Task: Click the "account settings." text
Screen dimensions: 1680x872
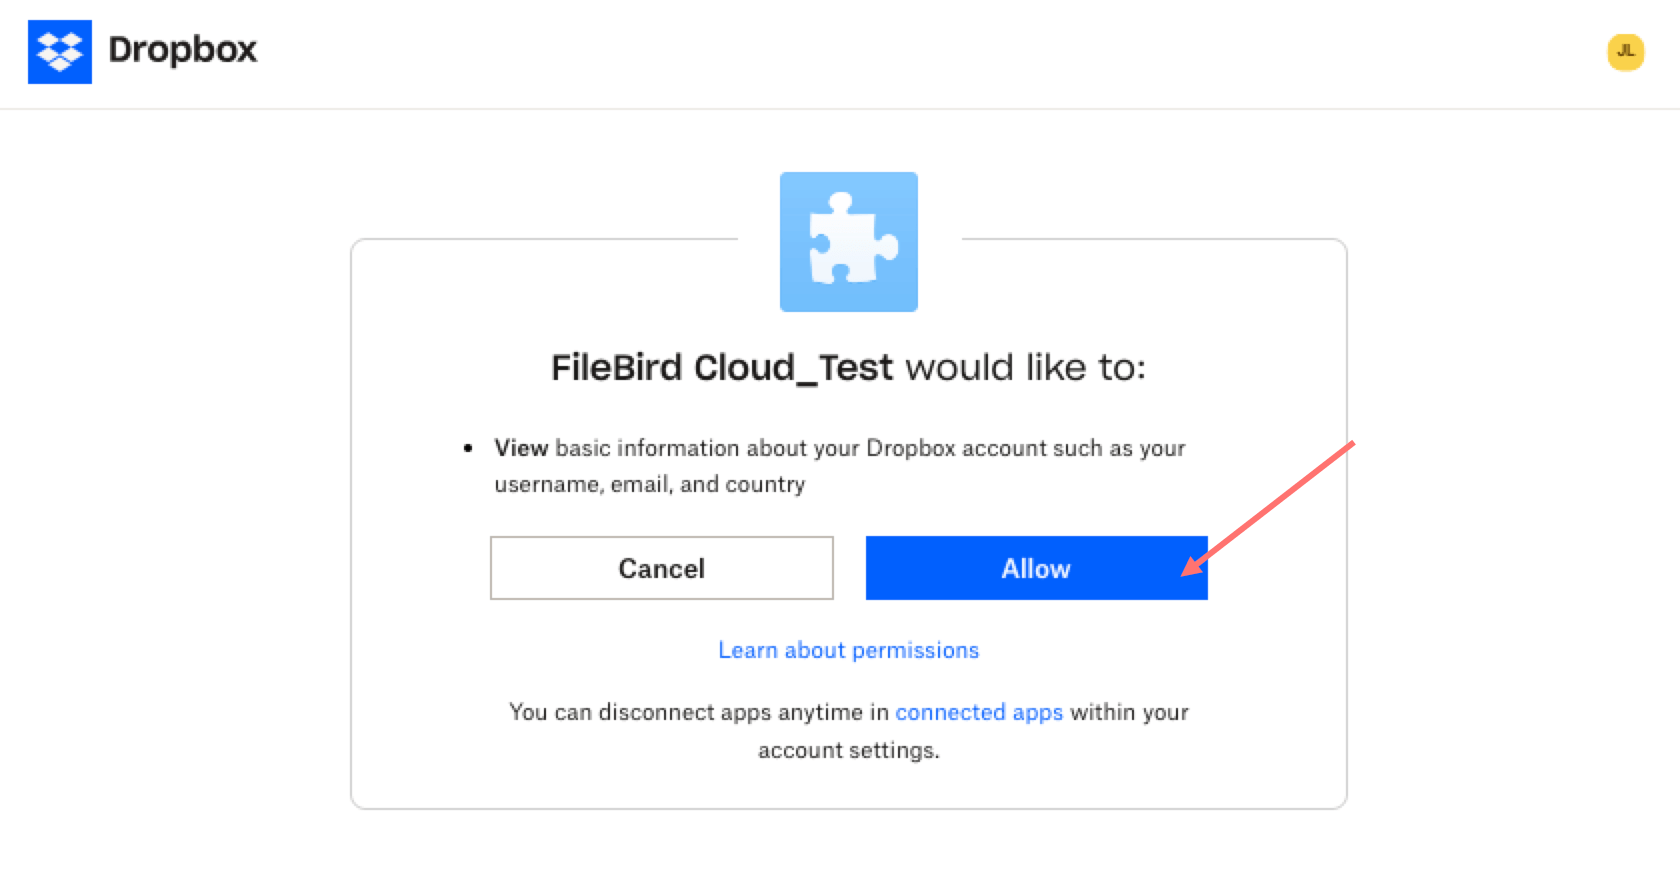Action: (848, 750)
